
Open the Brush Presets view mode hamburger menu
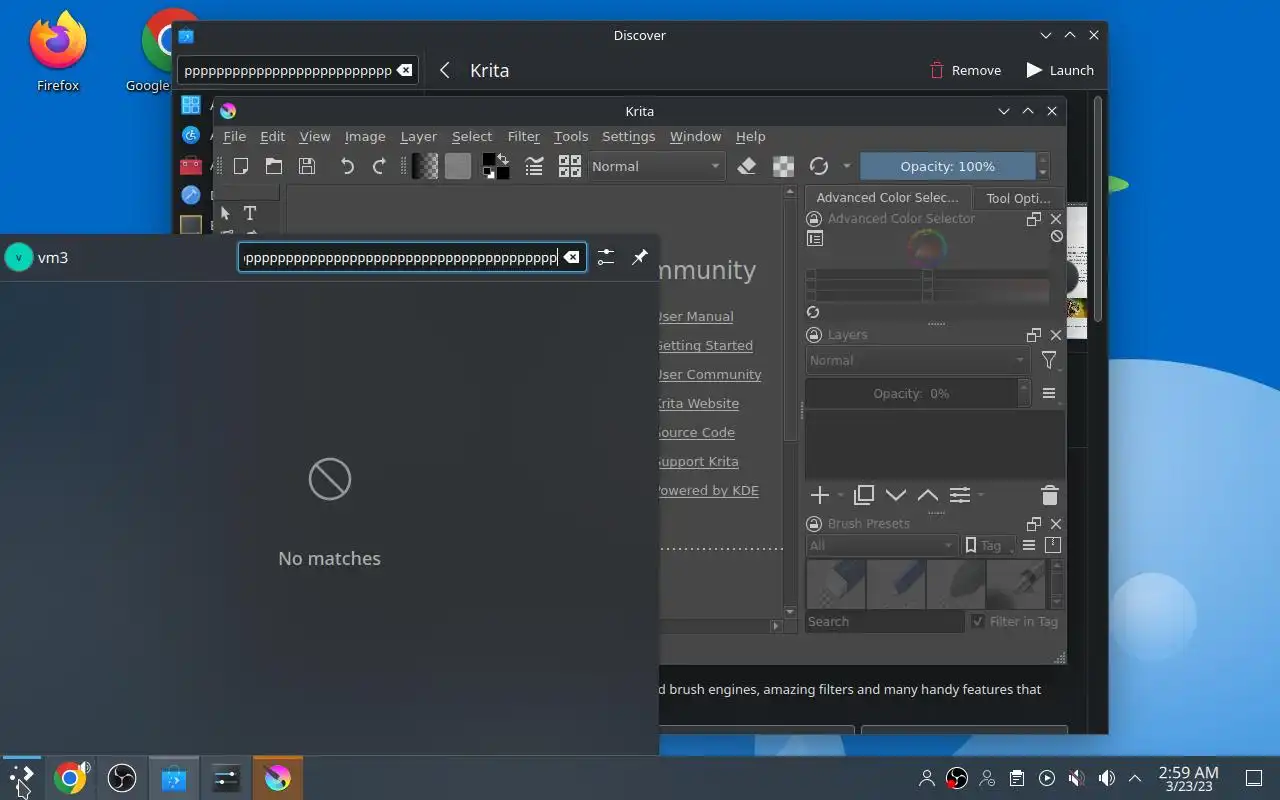pos(1029,545)
